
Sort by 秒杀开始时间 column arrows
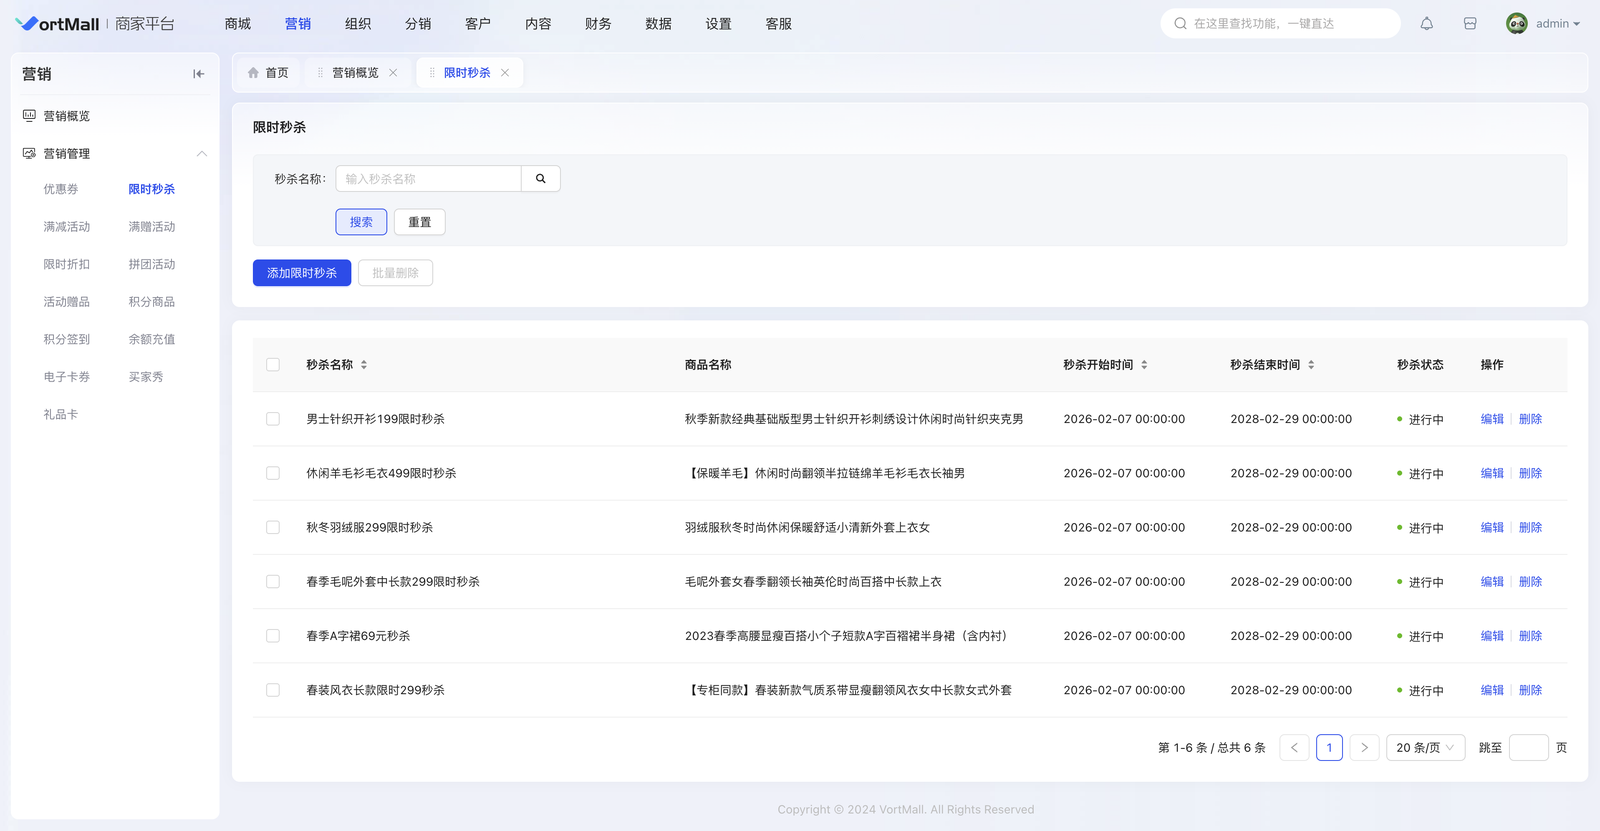pos(1144,365)
